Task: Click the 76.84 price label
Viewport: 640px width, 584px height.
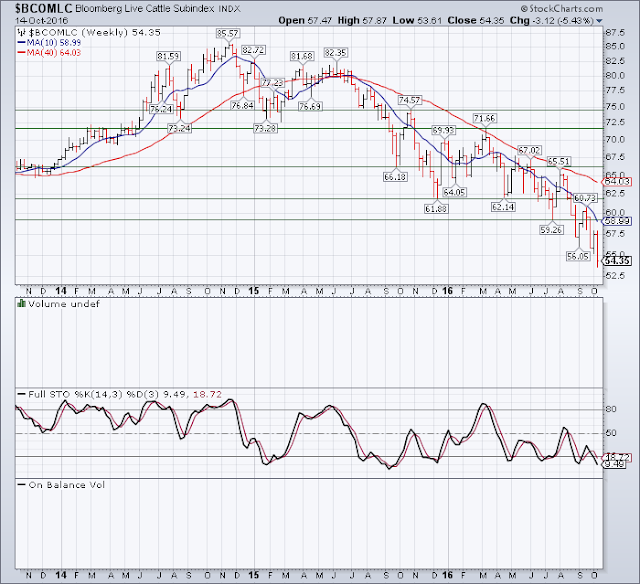Action: coord(242,105)
